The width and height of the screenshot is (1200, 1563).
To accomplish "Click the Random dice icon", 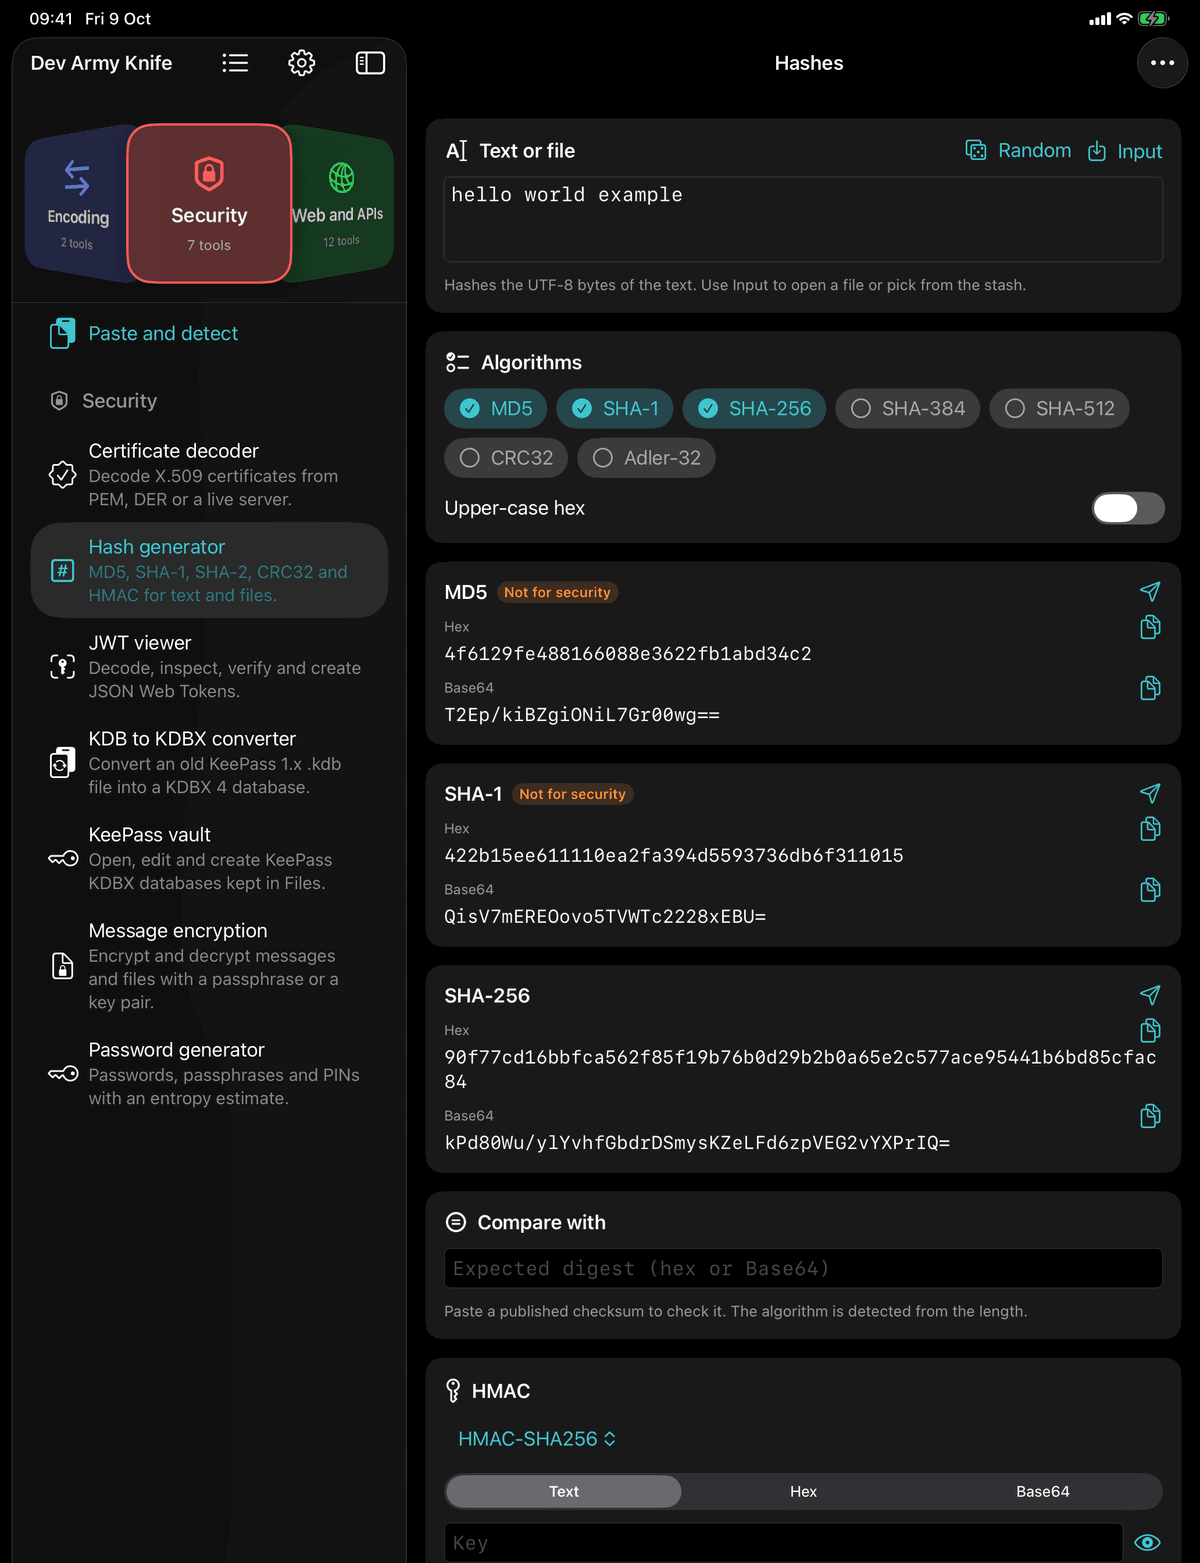I will pyautogui.click(x=976, y=150).
